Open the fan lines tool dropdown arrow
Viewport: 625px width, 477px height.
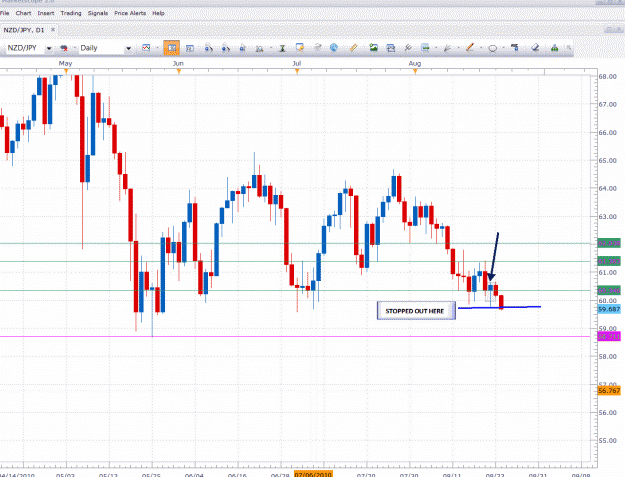tap(458, 48)
